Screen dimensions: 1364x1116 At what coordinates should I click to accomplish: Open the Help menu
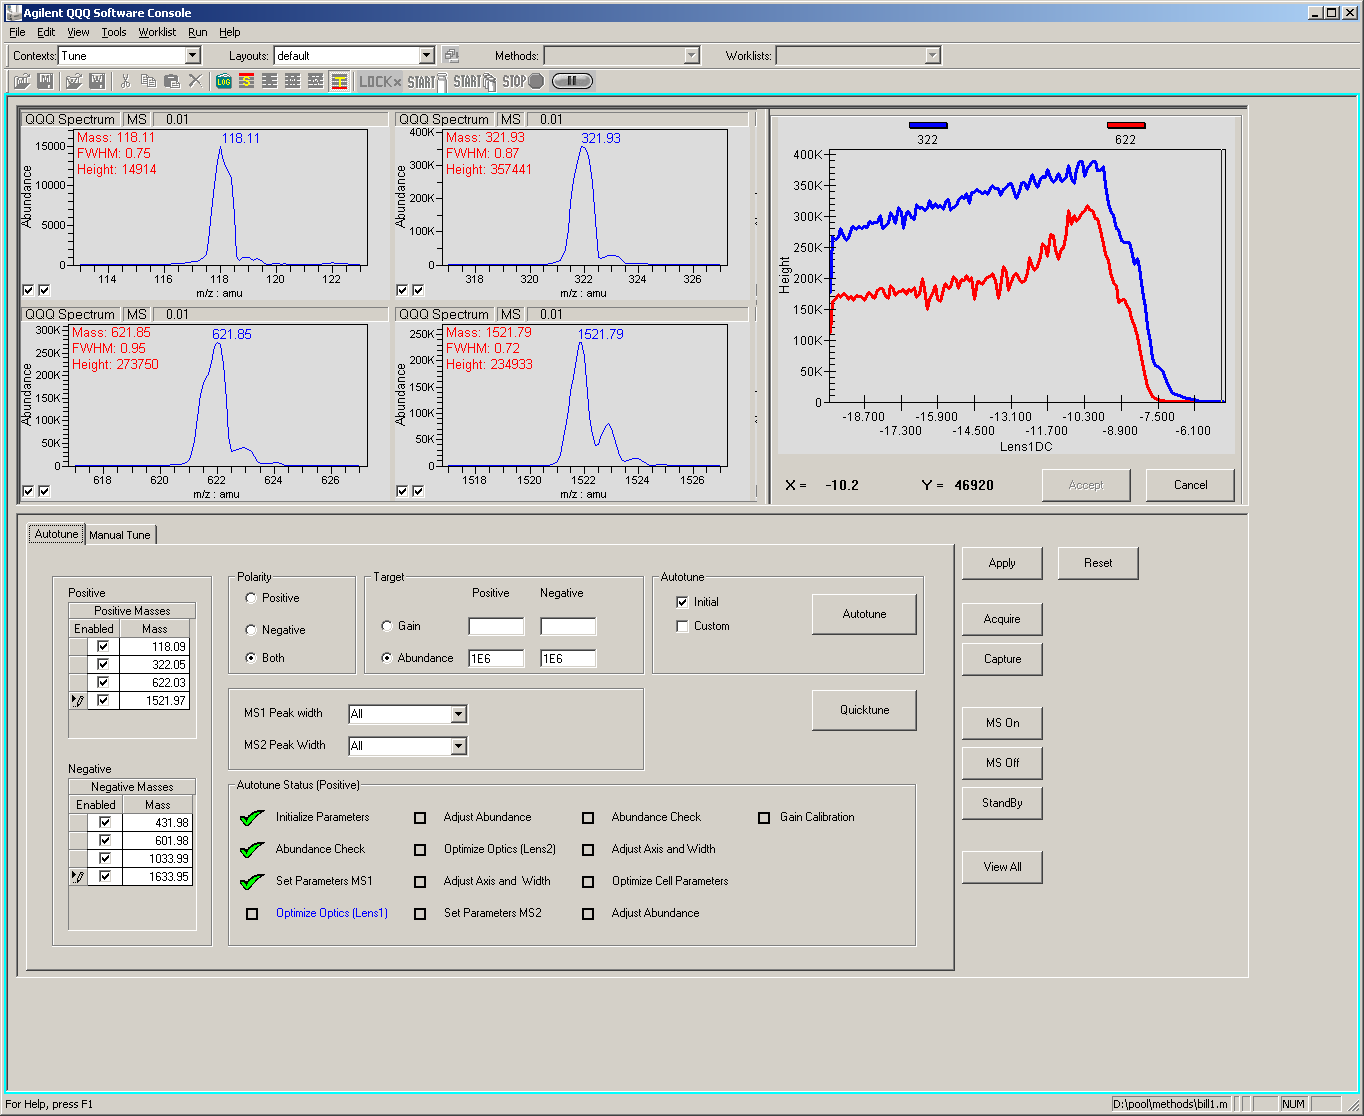tap(230, 32)
